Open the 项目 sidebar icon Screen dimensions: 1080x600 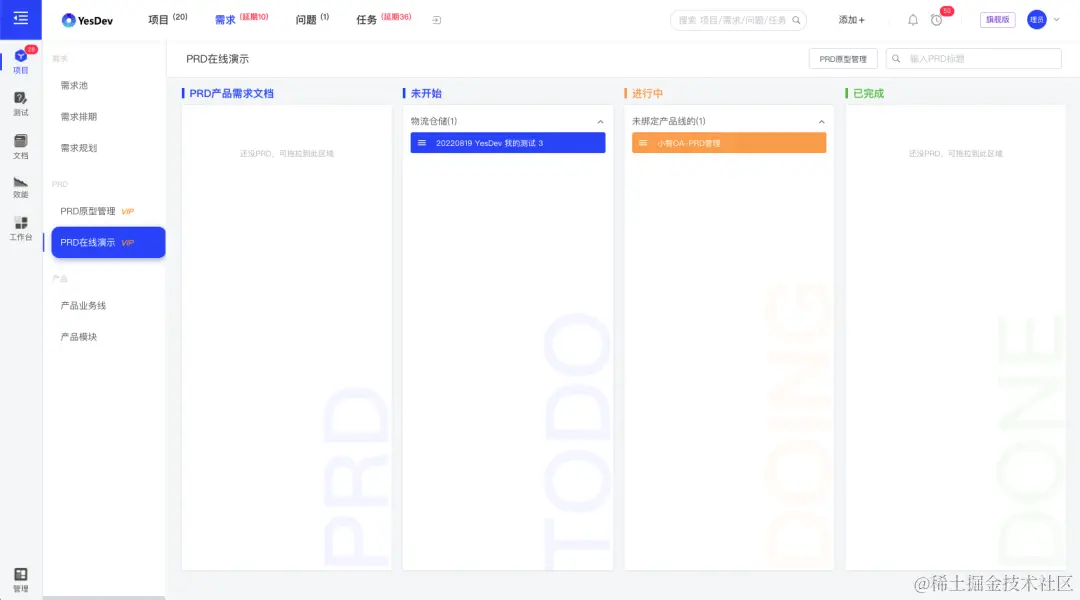(21, 61)
